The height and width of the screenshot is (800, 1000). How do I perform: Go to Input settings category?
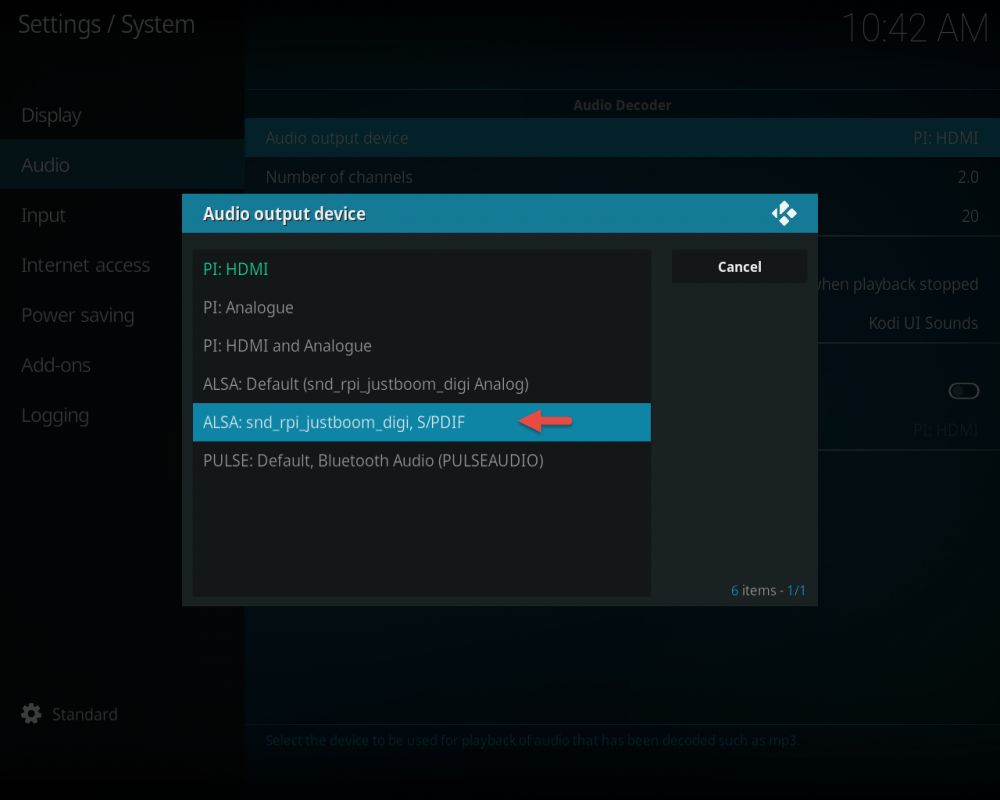pyautogui.click(x=44, y=215)
